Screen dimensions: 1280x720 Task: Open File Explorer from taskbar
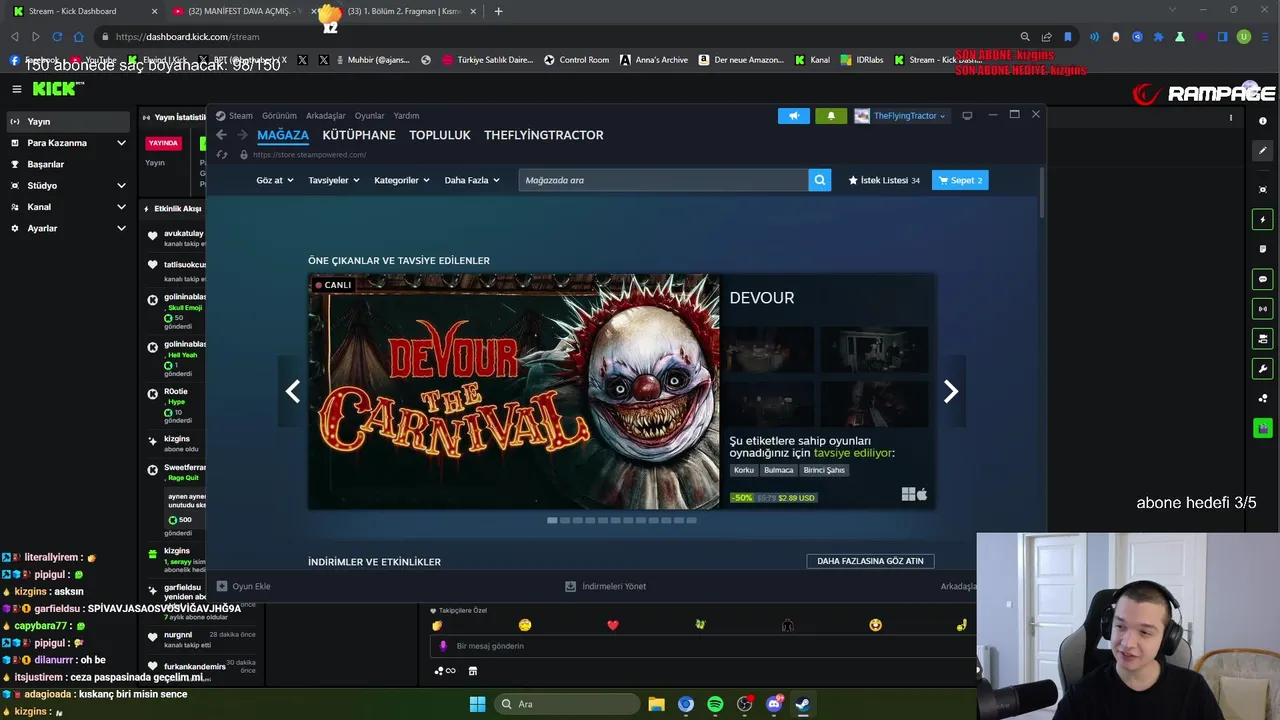656,704
